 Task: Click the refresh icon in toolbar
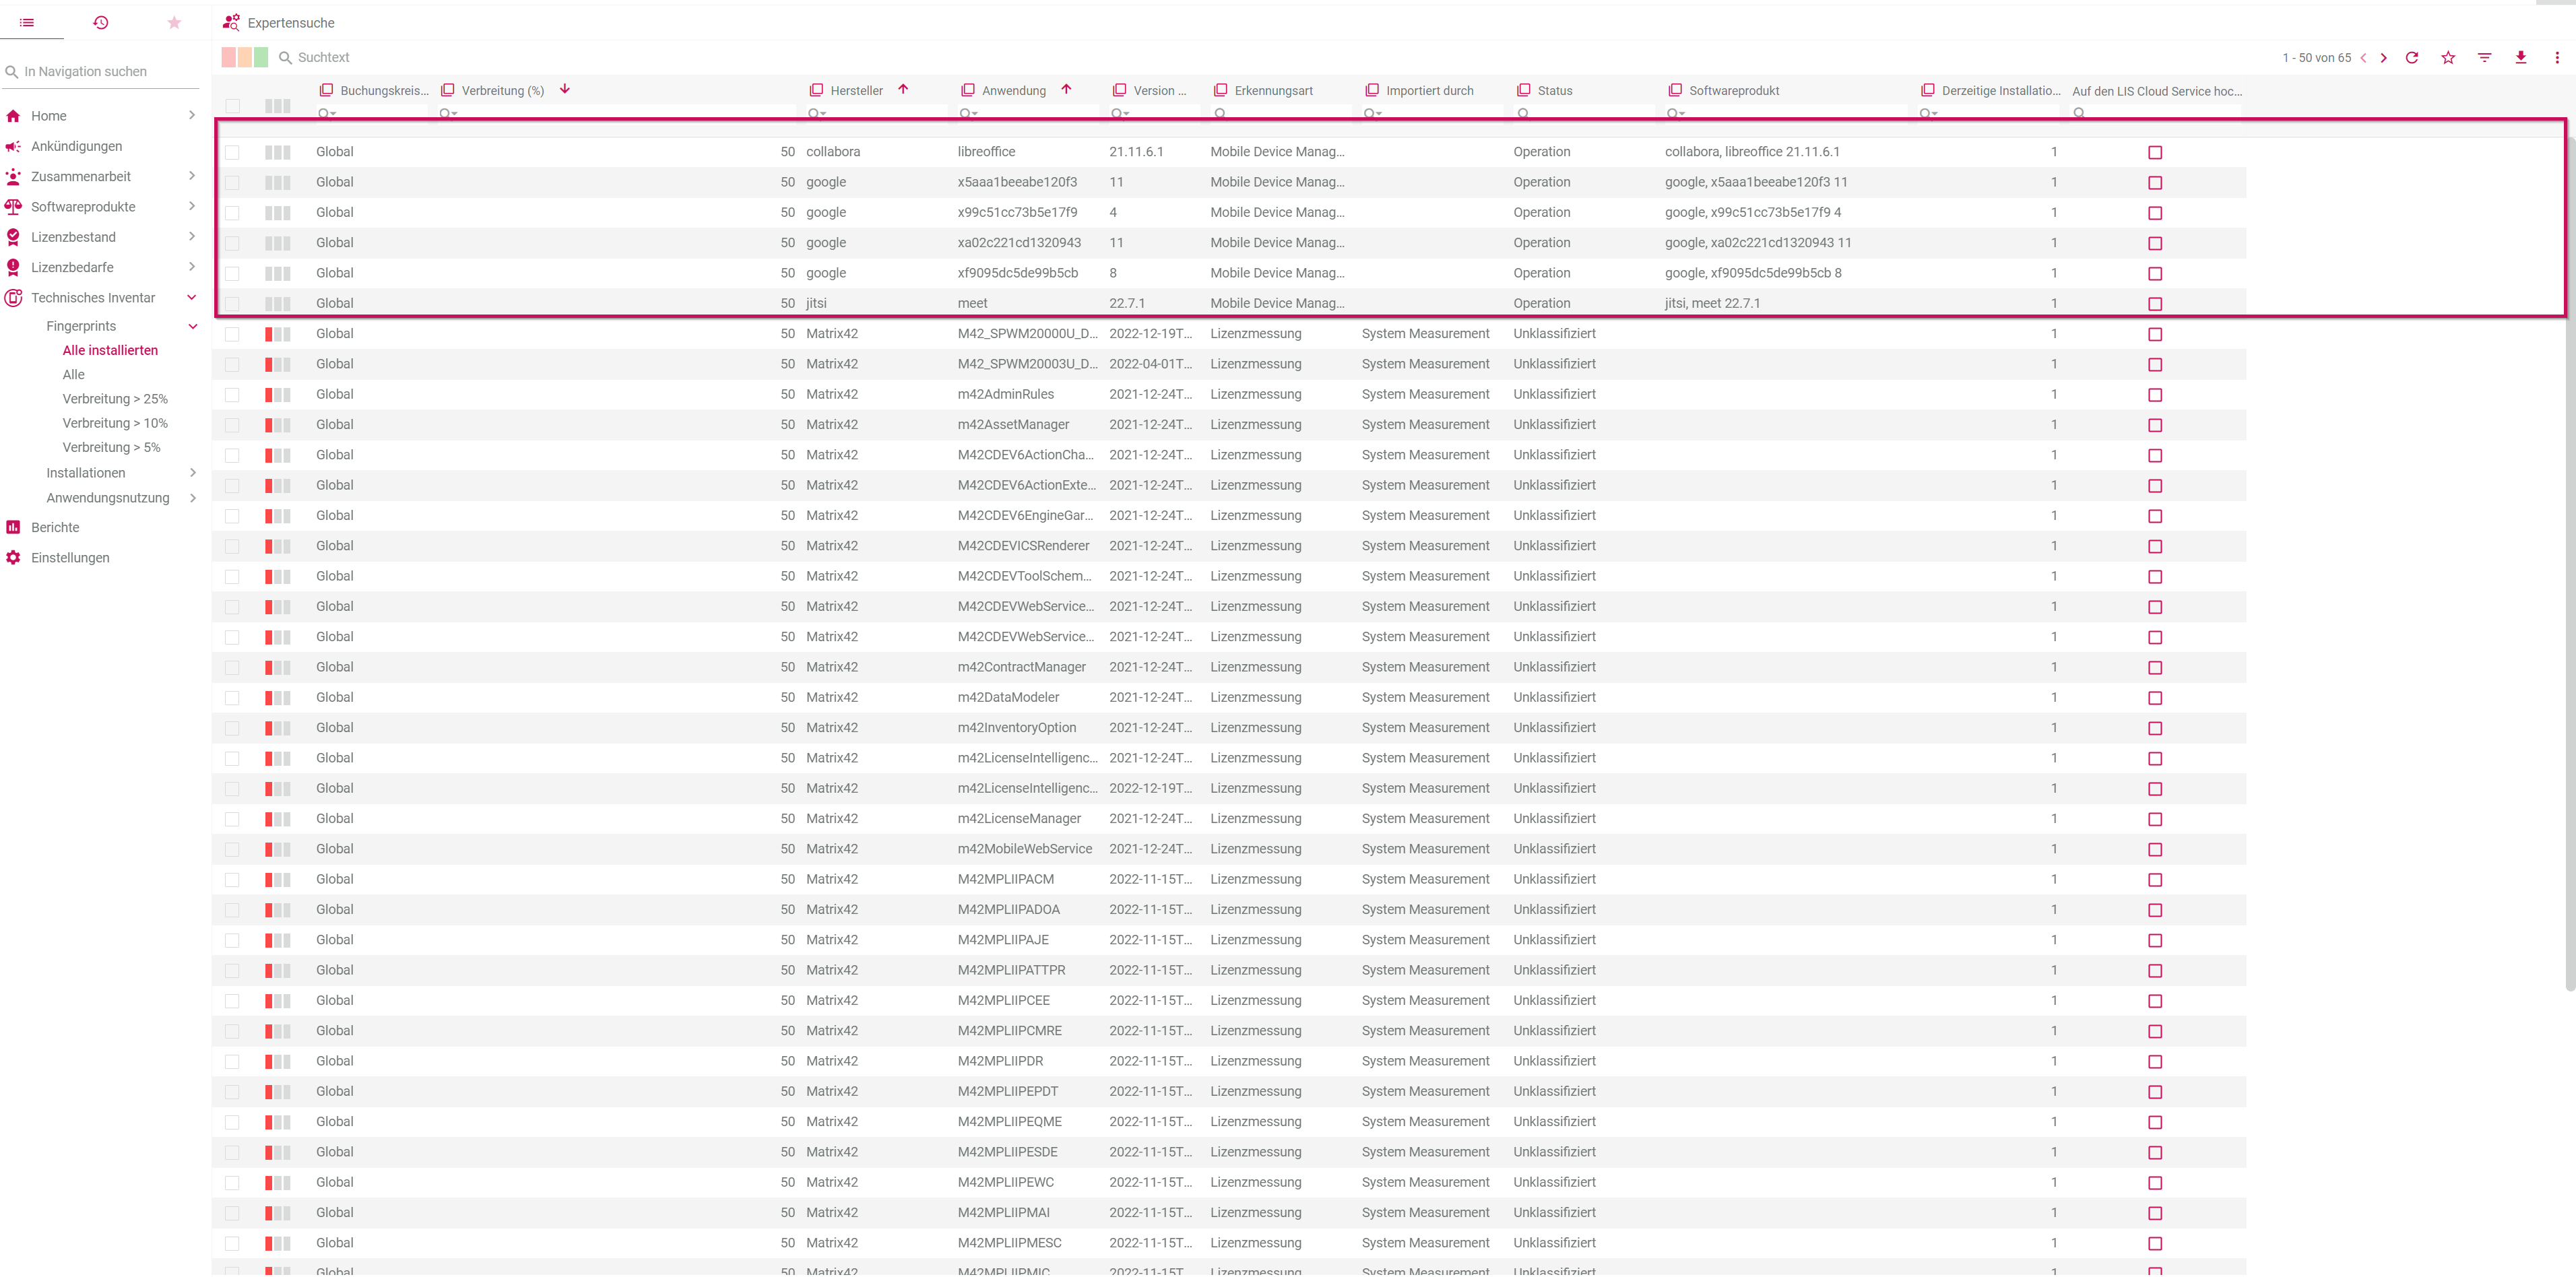2411,58
